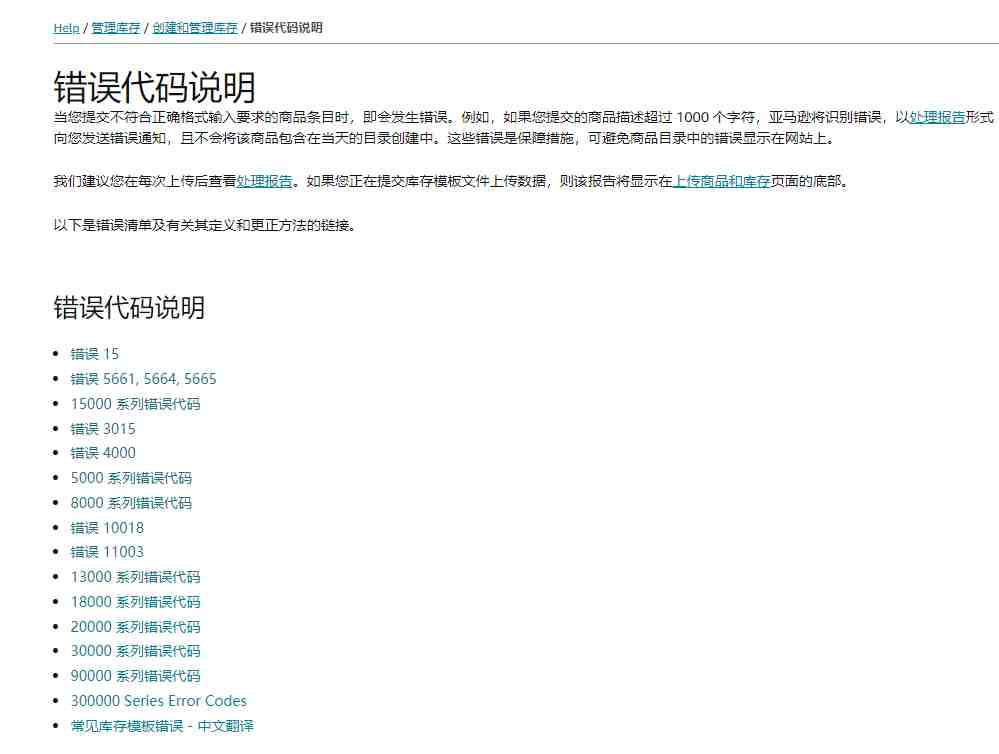
Task: Open 错误 4000 link
Action: tap(103, 453)
